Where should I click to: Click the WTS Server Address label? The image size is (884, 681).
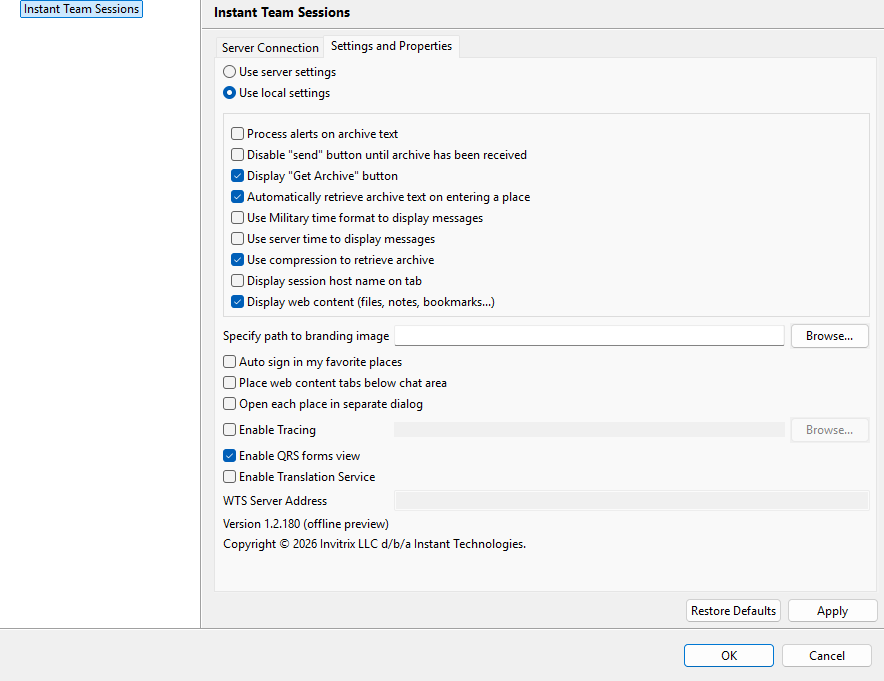[x=275, y=501]
